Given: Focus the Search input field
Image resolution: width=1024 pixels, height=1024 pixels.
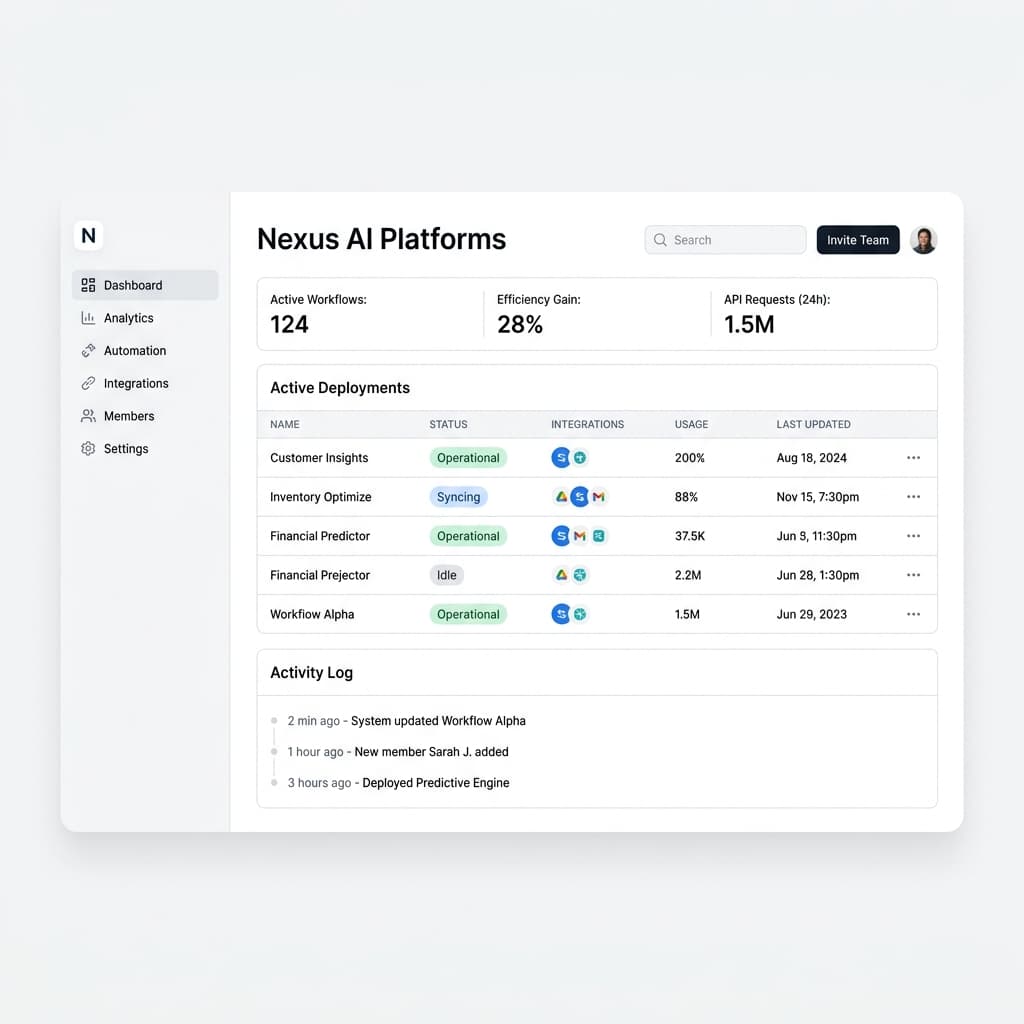Looking at the screenshot, I should tap(725, 240).
